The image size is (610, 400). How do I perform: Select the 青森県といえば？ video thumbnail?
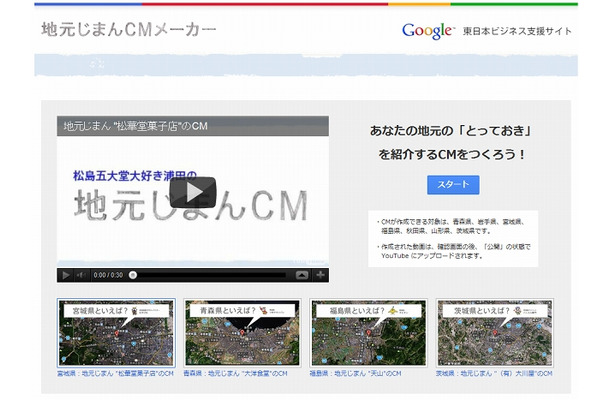pos(242,333)
